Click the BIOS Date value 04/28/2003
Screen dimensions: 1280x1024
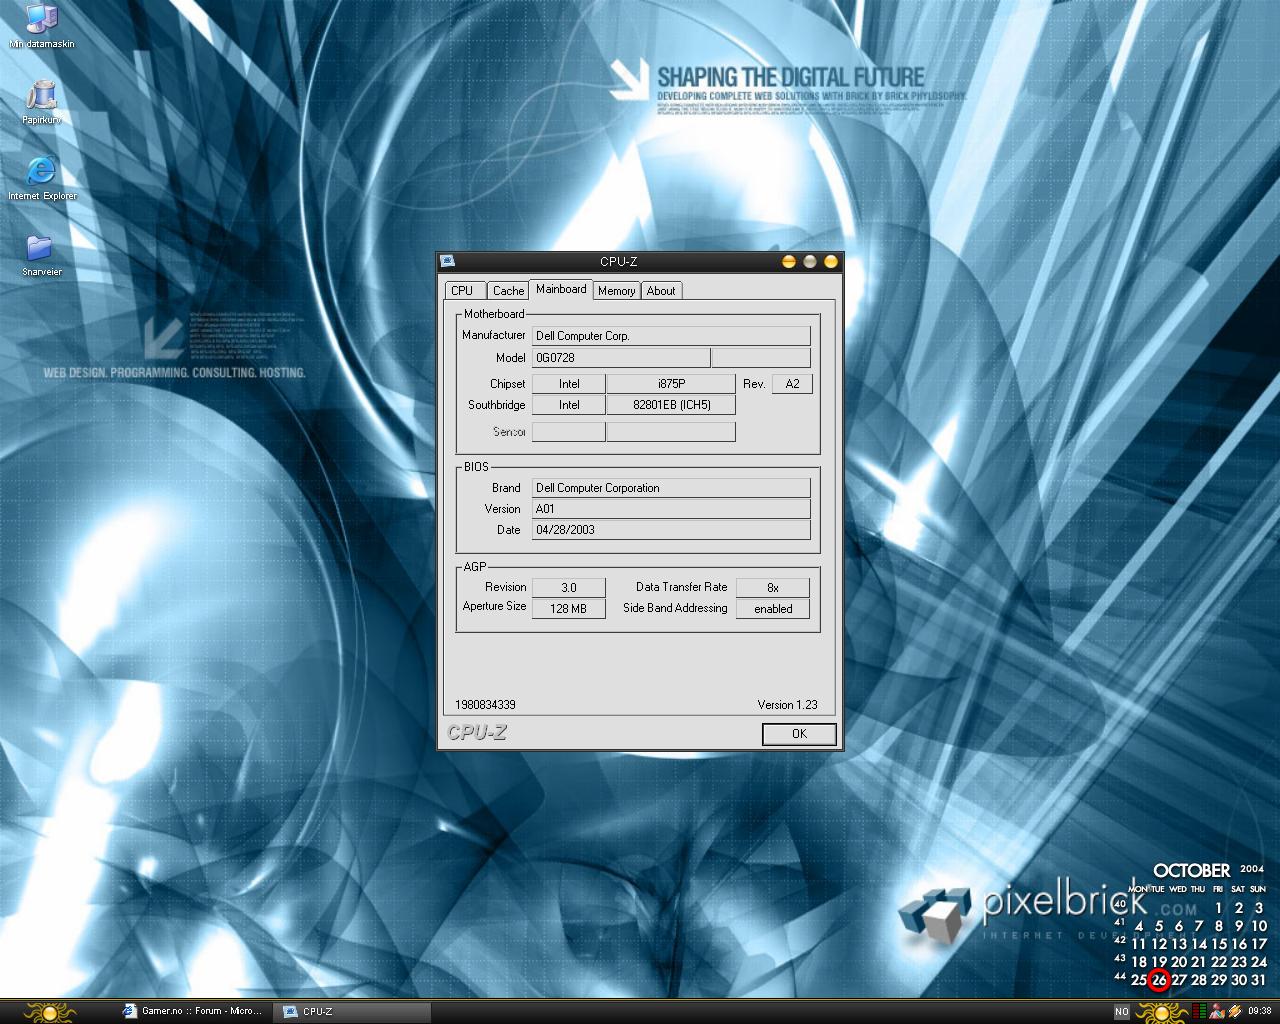click(671, 530)
